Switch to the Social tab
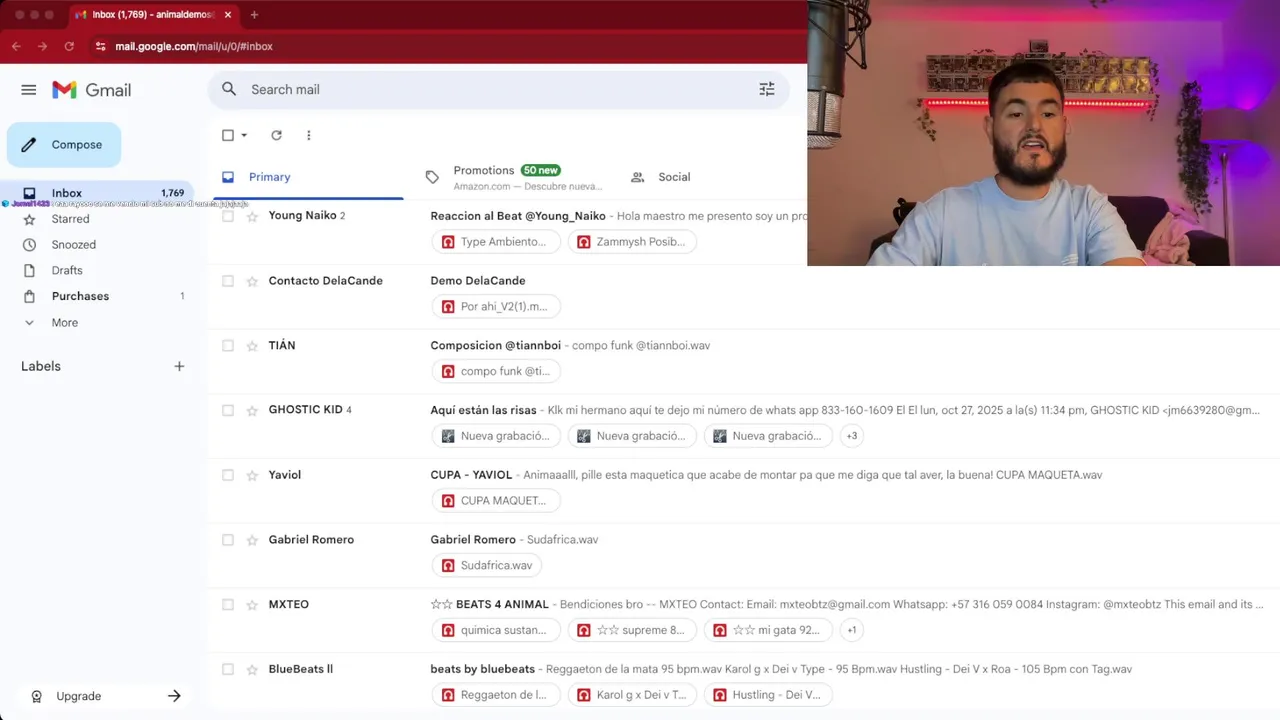Screen dimensions: 1280x720 tap(661, 177)
